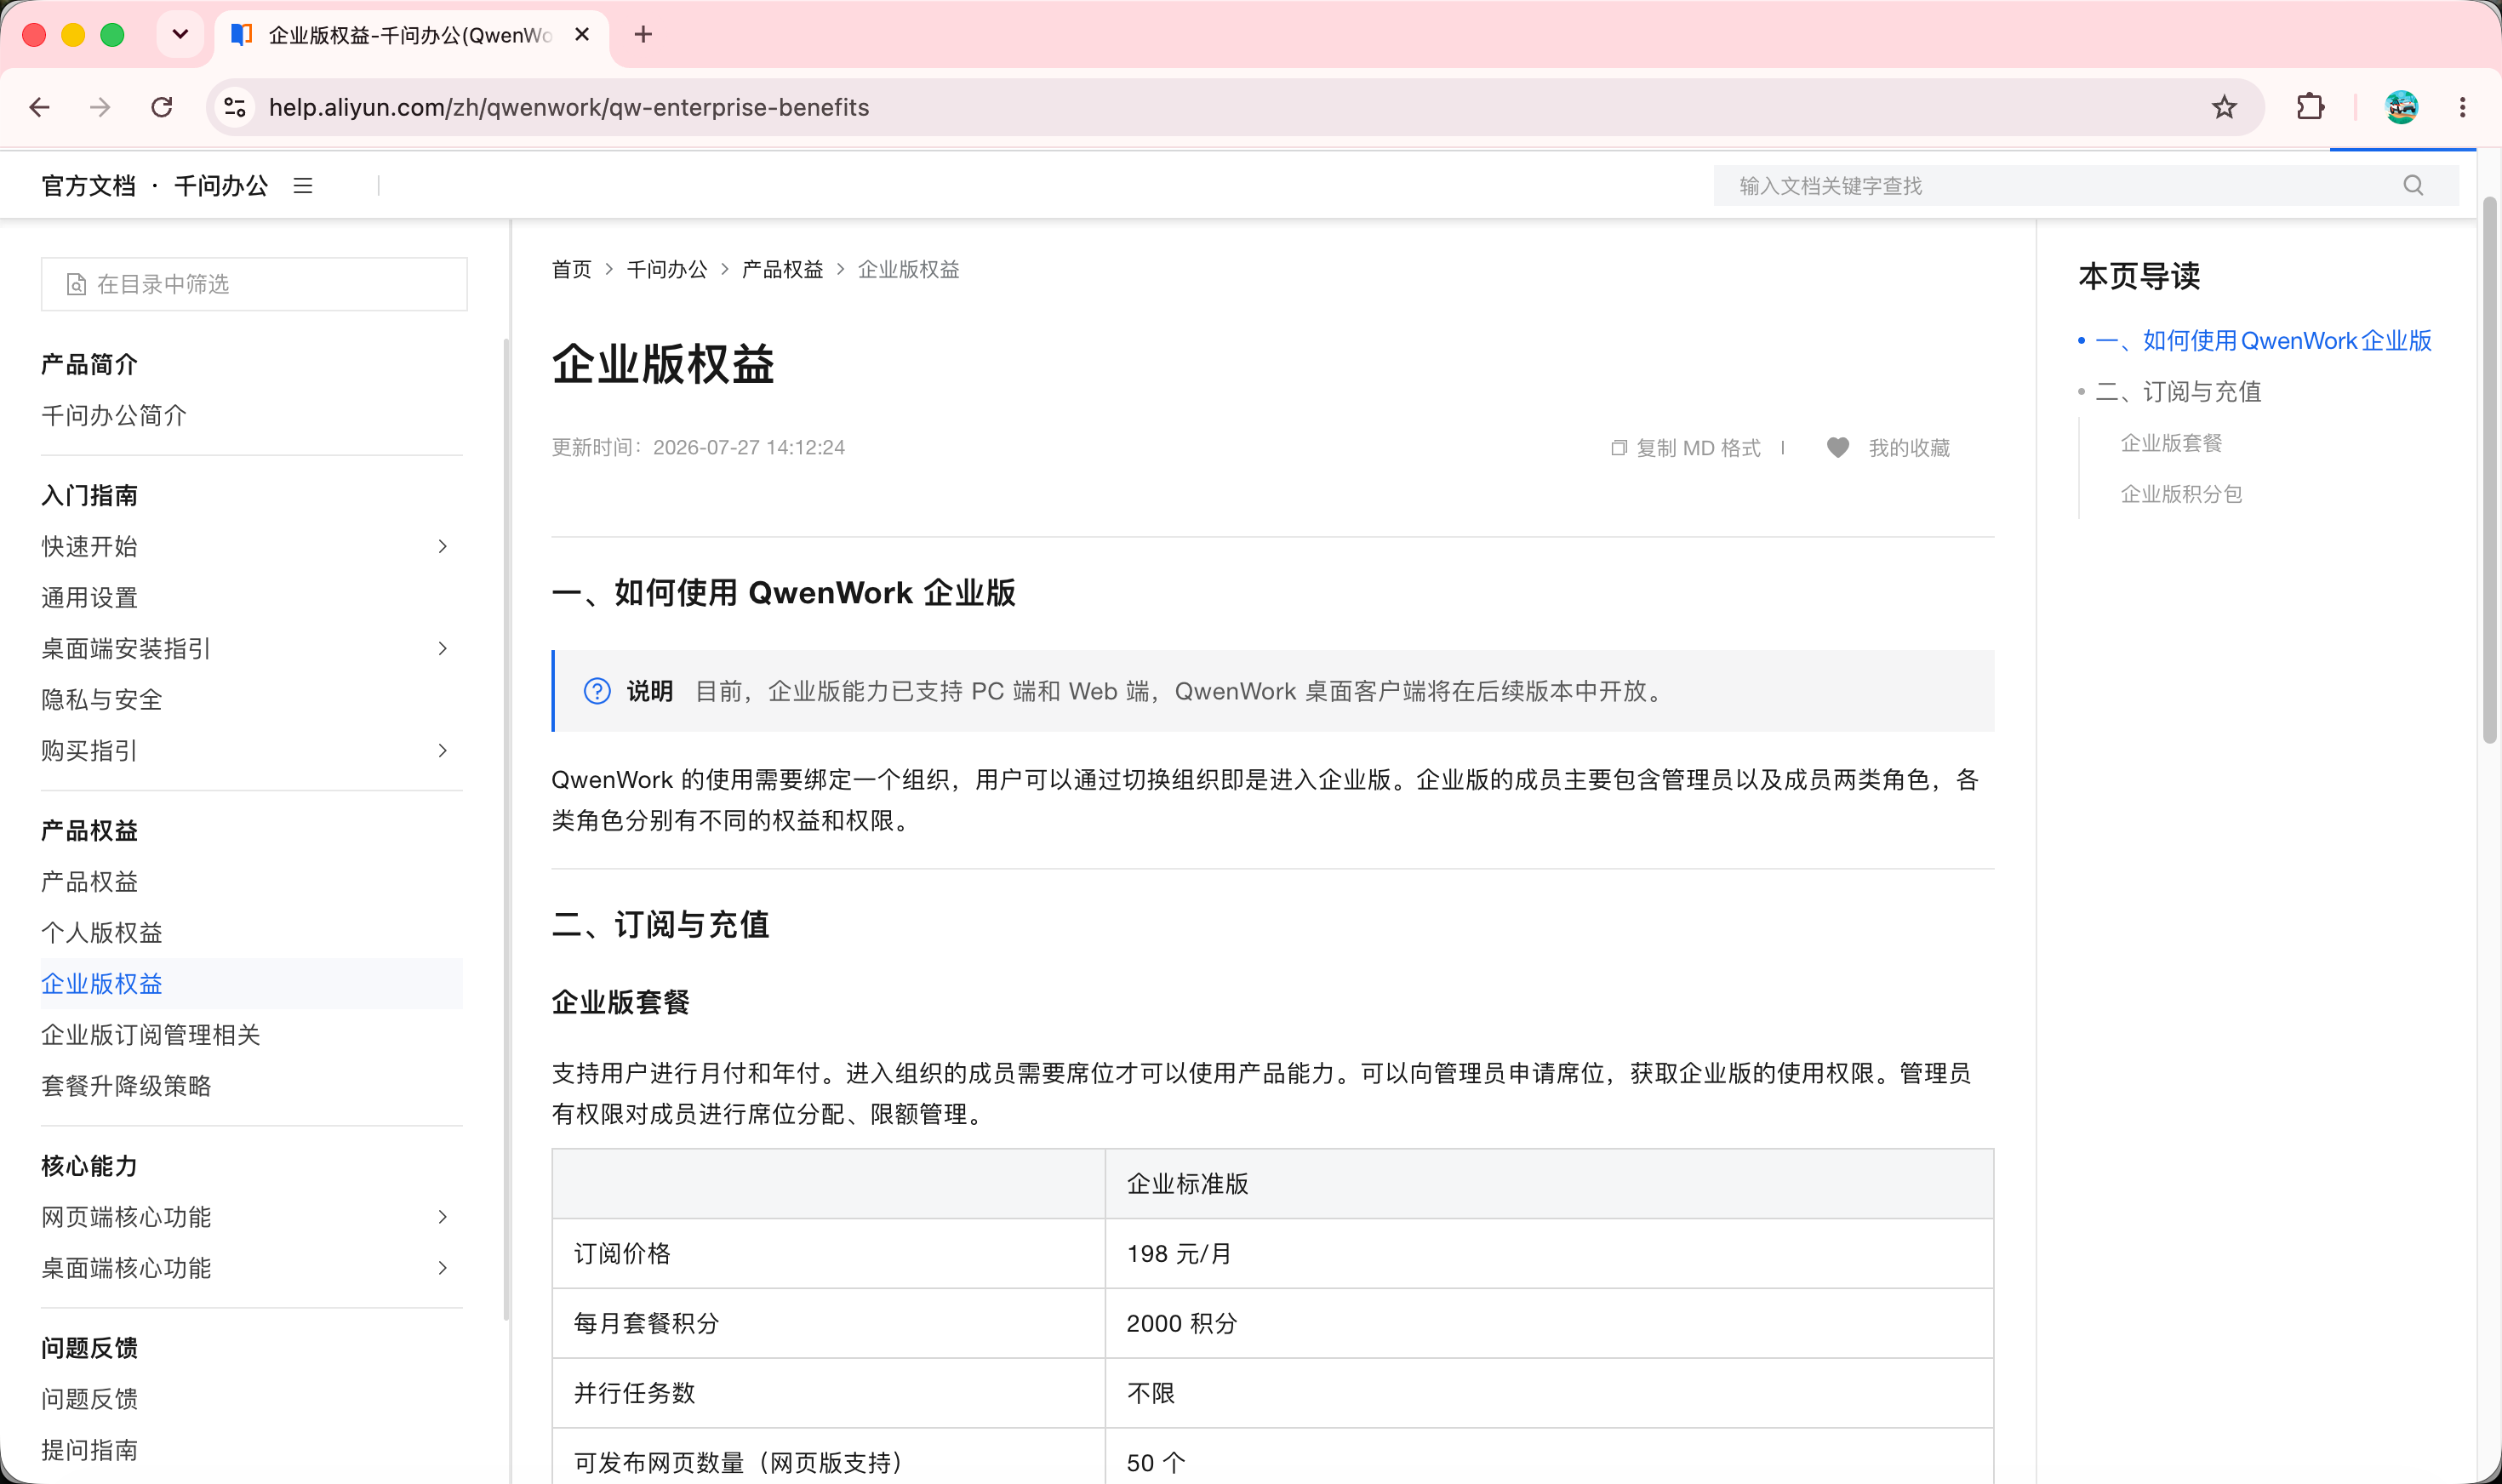Click the 千问办公 breadcrumb link
This screenshot has height=1484, width=2502.
(666, 269)
